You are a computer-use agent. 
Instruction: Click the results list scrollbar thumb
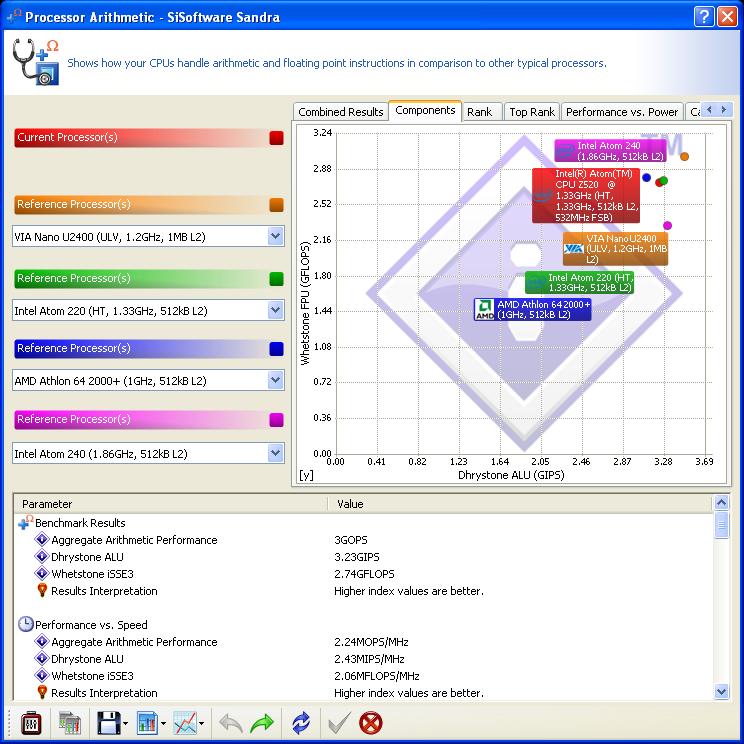tap(721, 525)
